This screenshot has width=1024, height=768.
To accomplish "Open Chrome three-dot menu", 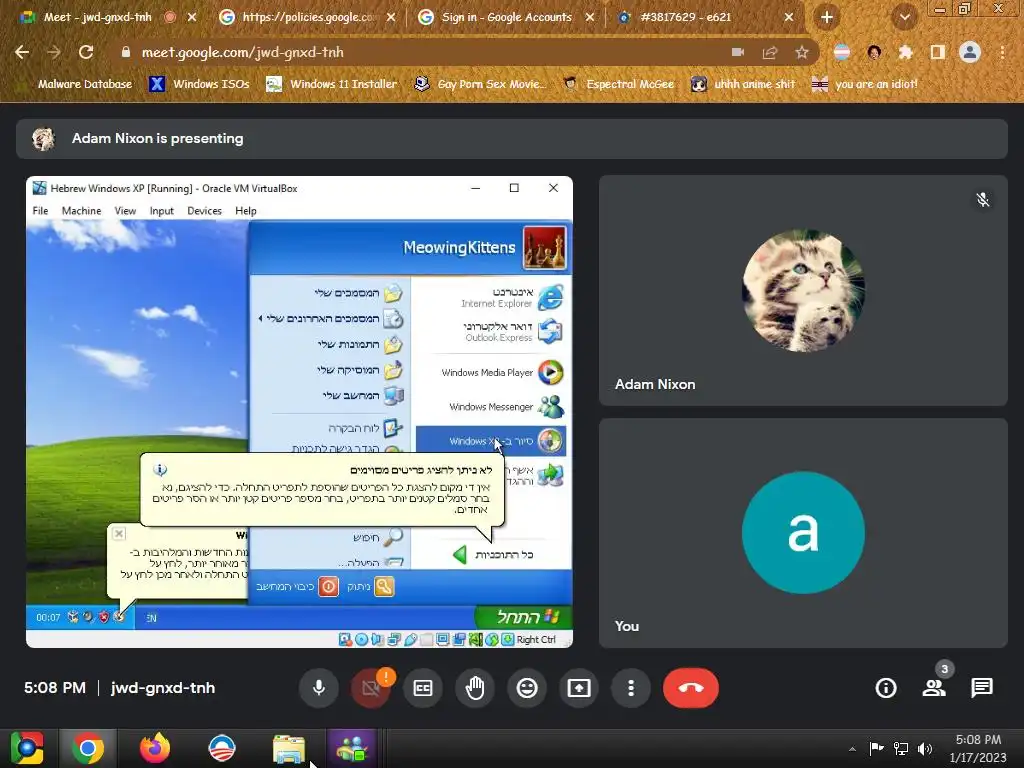I will 1002,52.
